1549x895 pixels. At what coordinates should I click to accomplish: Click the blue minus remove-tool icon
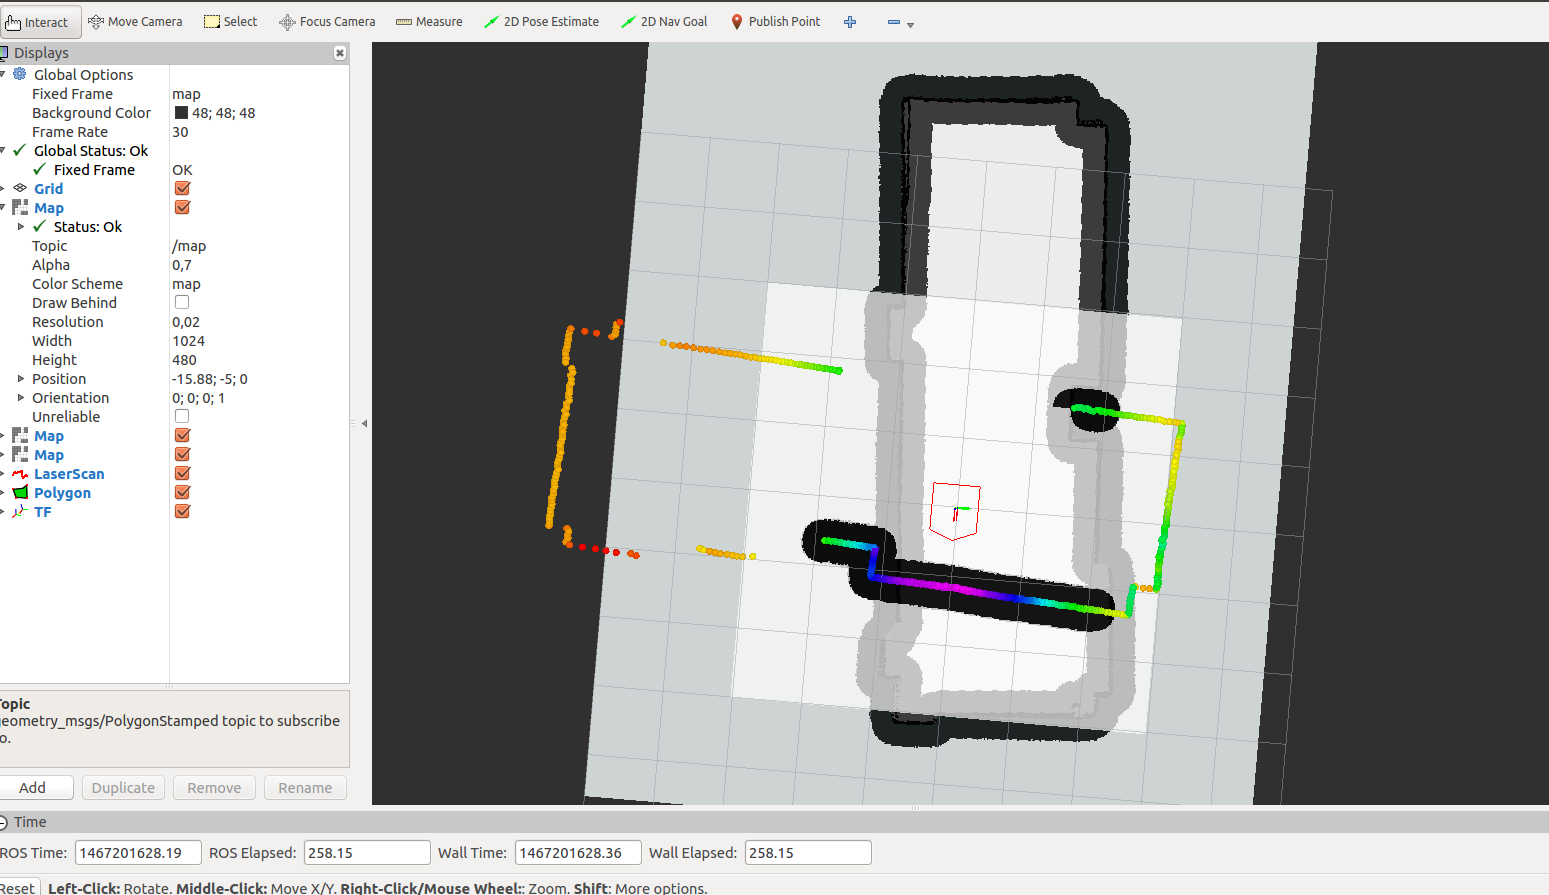click(893, 22)
